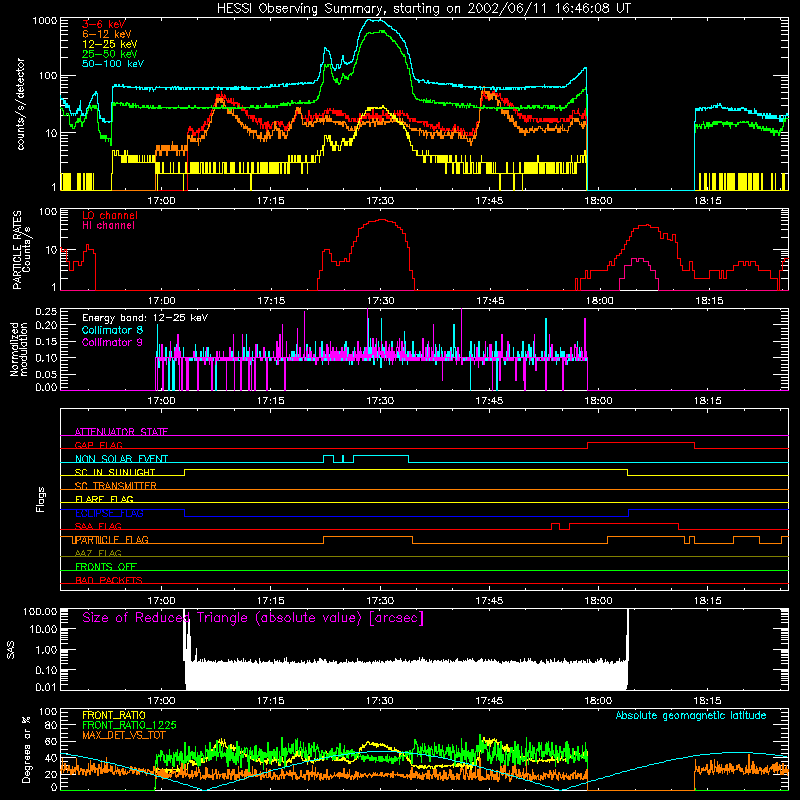The image size is (800, 800).
Task: Click the PARTICLE RATES axis title
Action: tap(17, 250)
